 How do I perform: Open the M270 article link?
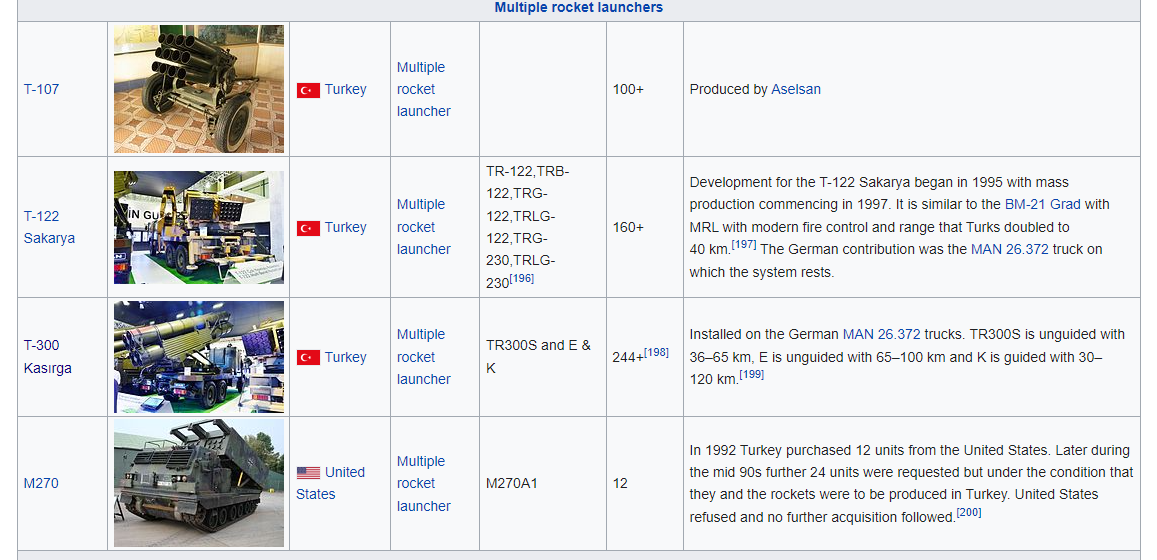pos(41,483)
